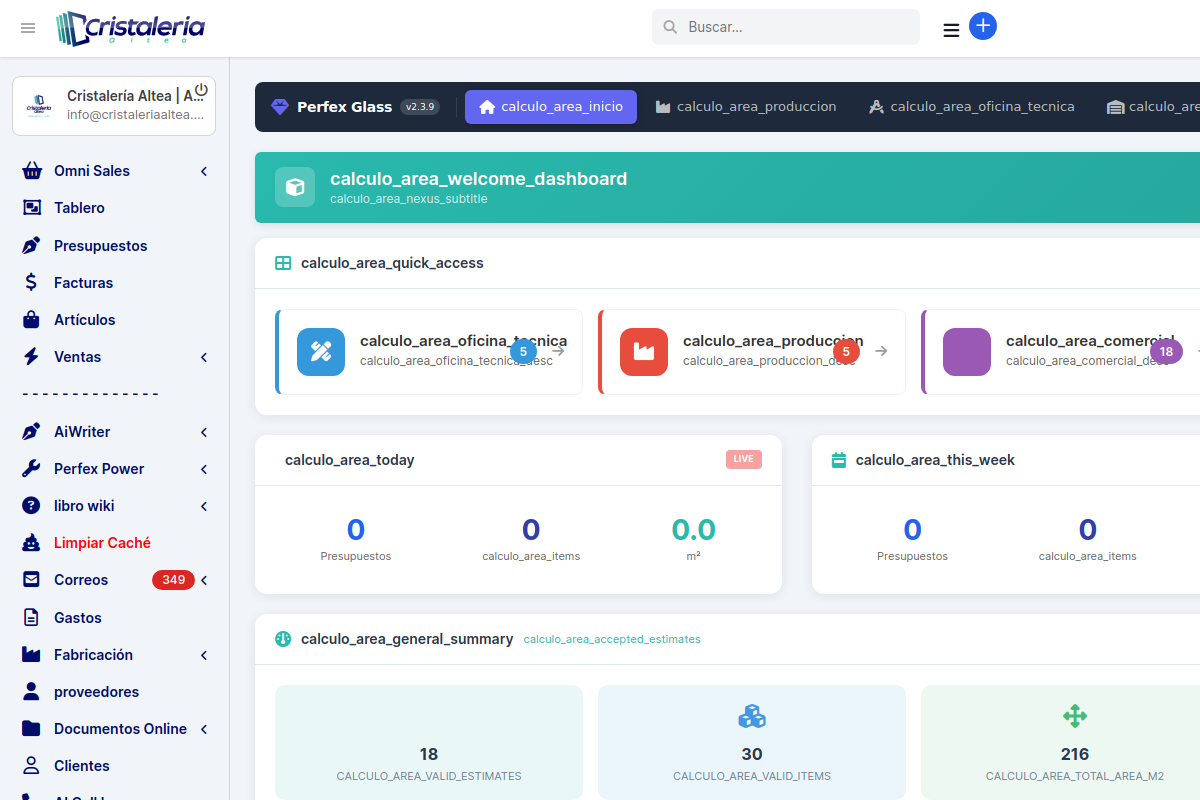Expand the Omni Sales submenu

click(204, 171)
